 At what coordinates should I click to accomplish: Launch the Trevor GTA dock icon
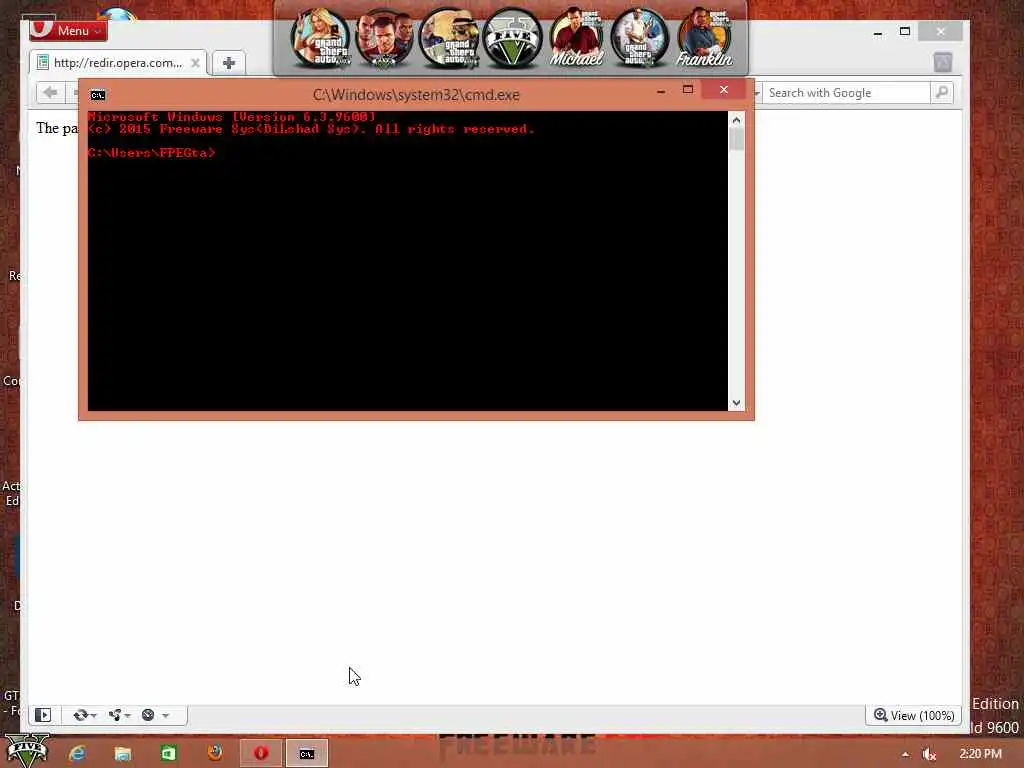tap(639, 38)
